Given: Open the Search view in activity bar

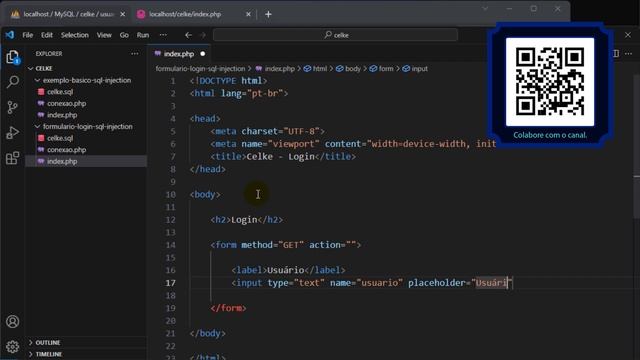Looking at the screenshot, I should tap(13, 82).
